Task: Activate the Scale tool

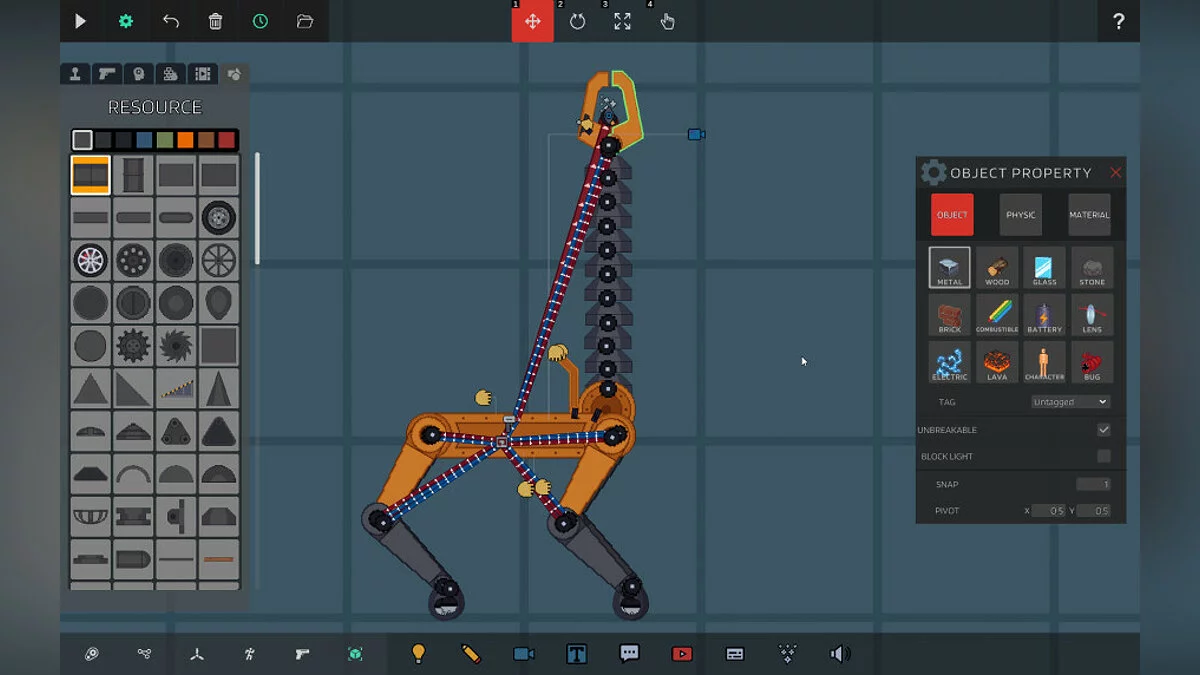Action: click(x=622, y=21)
